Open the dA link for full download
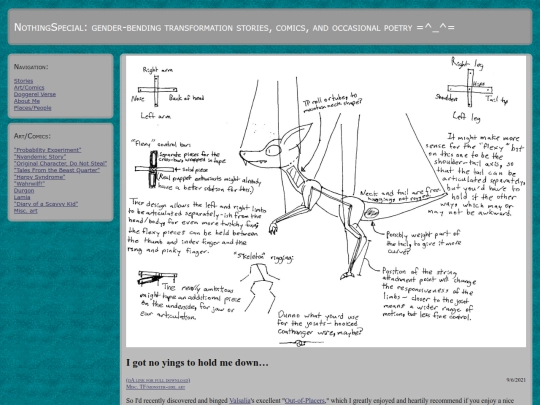540x405 pixels. [x=158, y=380]
